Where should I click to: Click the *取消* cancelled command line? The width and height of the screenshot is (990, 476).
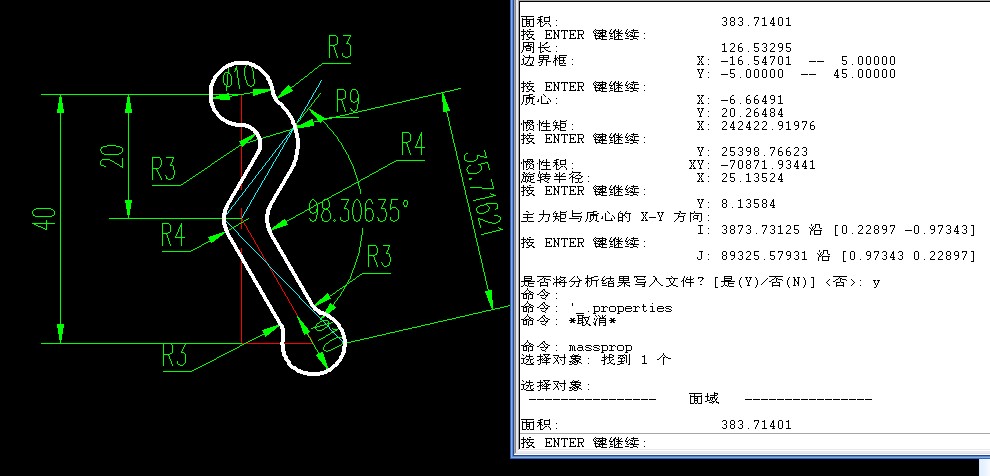point(568,321)
